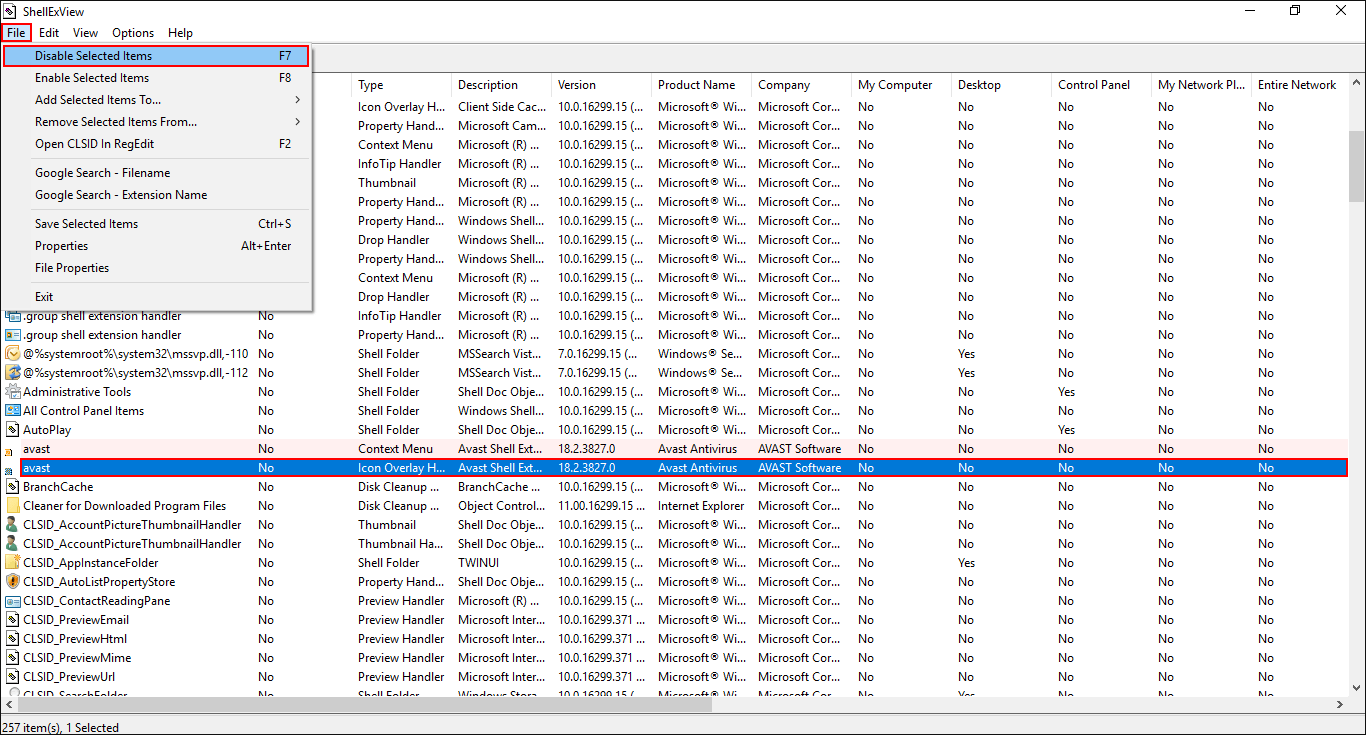Choose Disable Selected Items from File menu
1366x735 pixels.
point(156,56)
